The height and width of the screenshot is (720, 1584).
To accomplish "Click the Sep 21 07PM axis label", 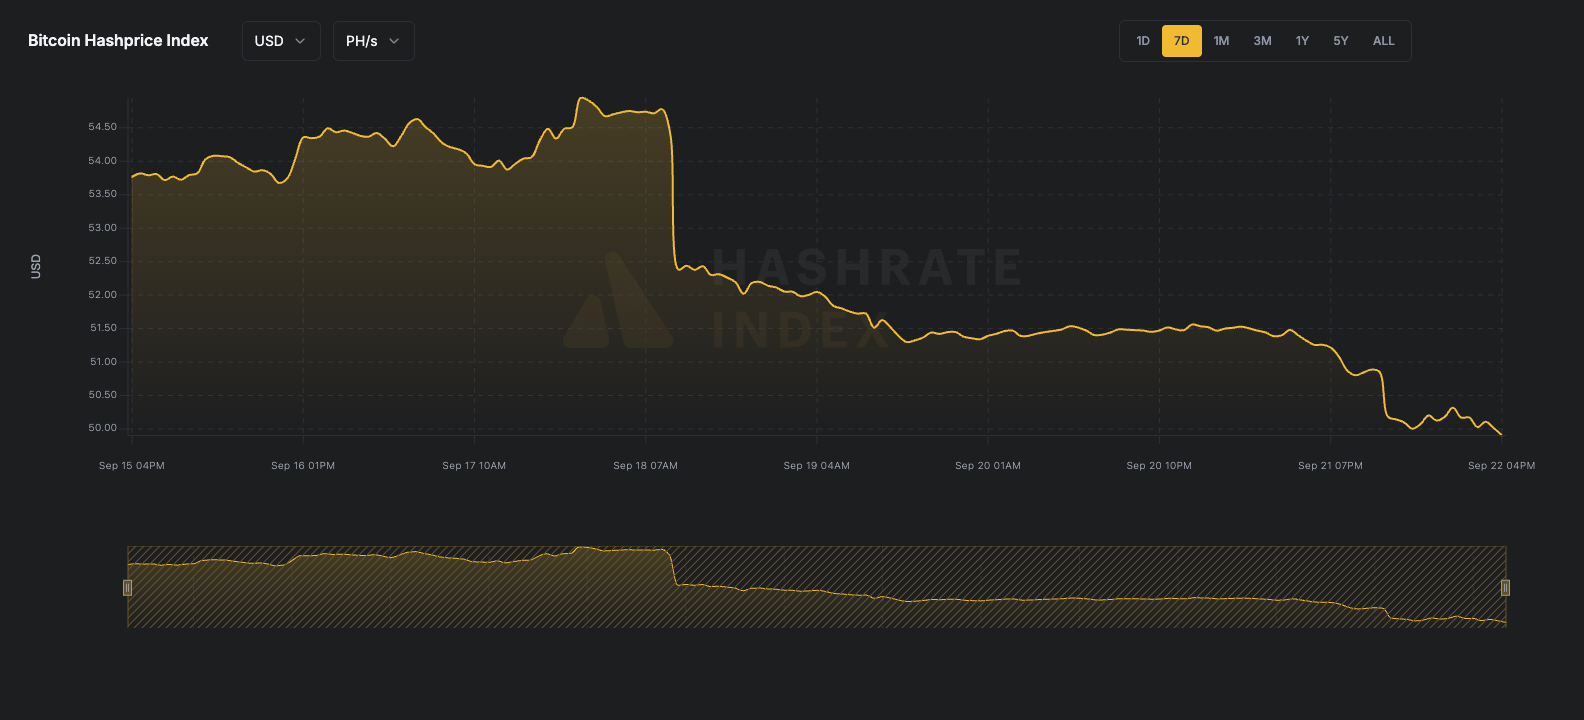I will pyautogui.click(x=1330, y=466).
